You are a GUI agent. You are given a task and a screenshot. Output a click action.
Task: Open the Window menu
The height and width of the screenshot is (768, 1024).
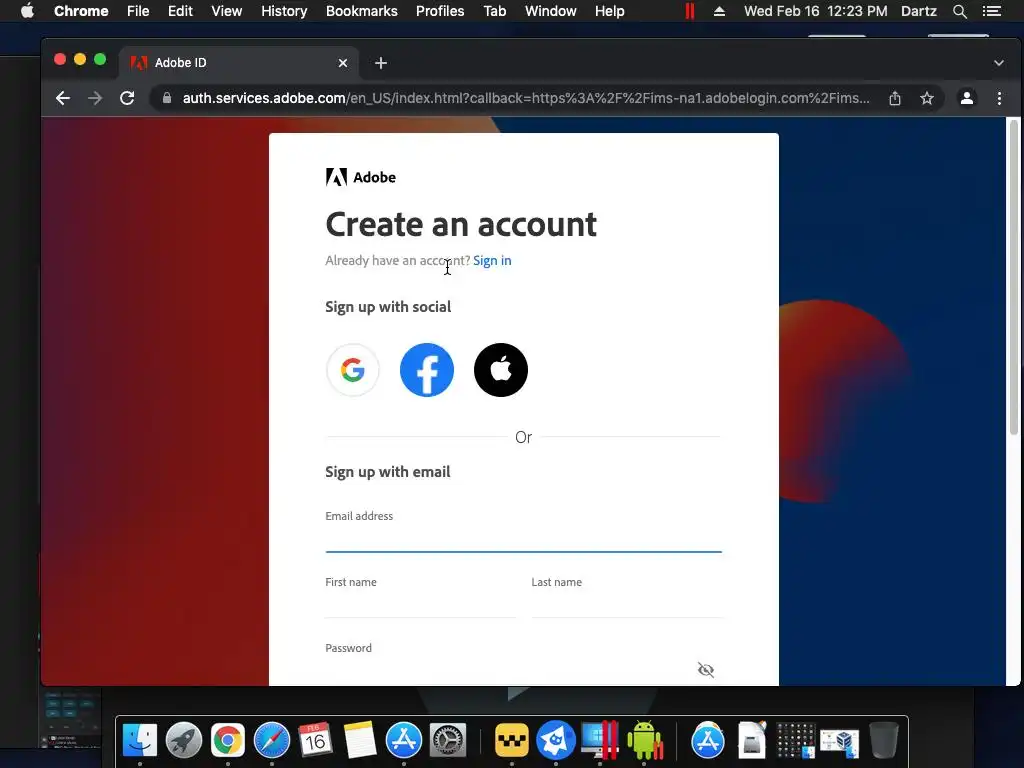(x=551, y=11)
